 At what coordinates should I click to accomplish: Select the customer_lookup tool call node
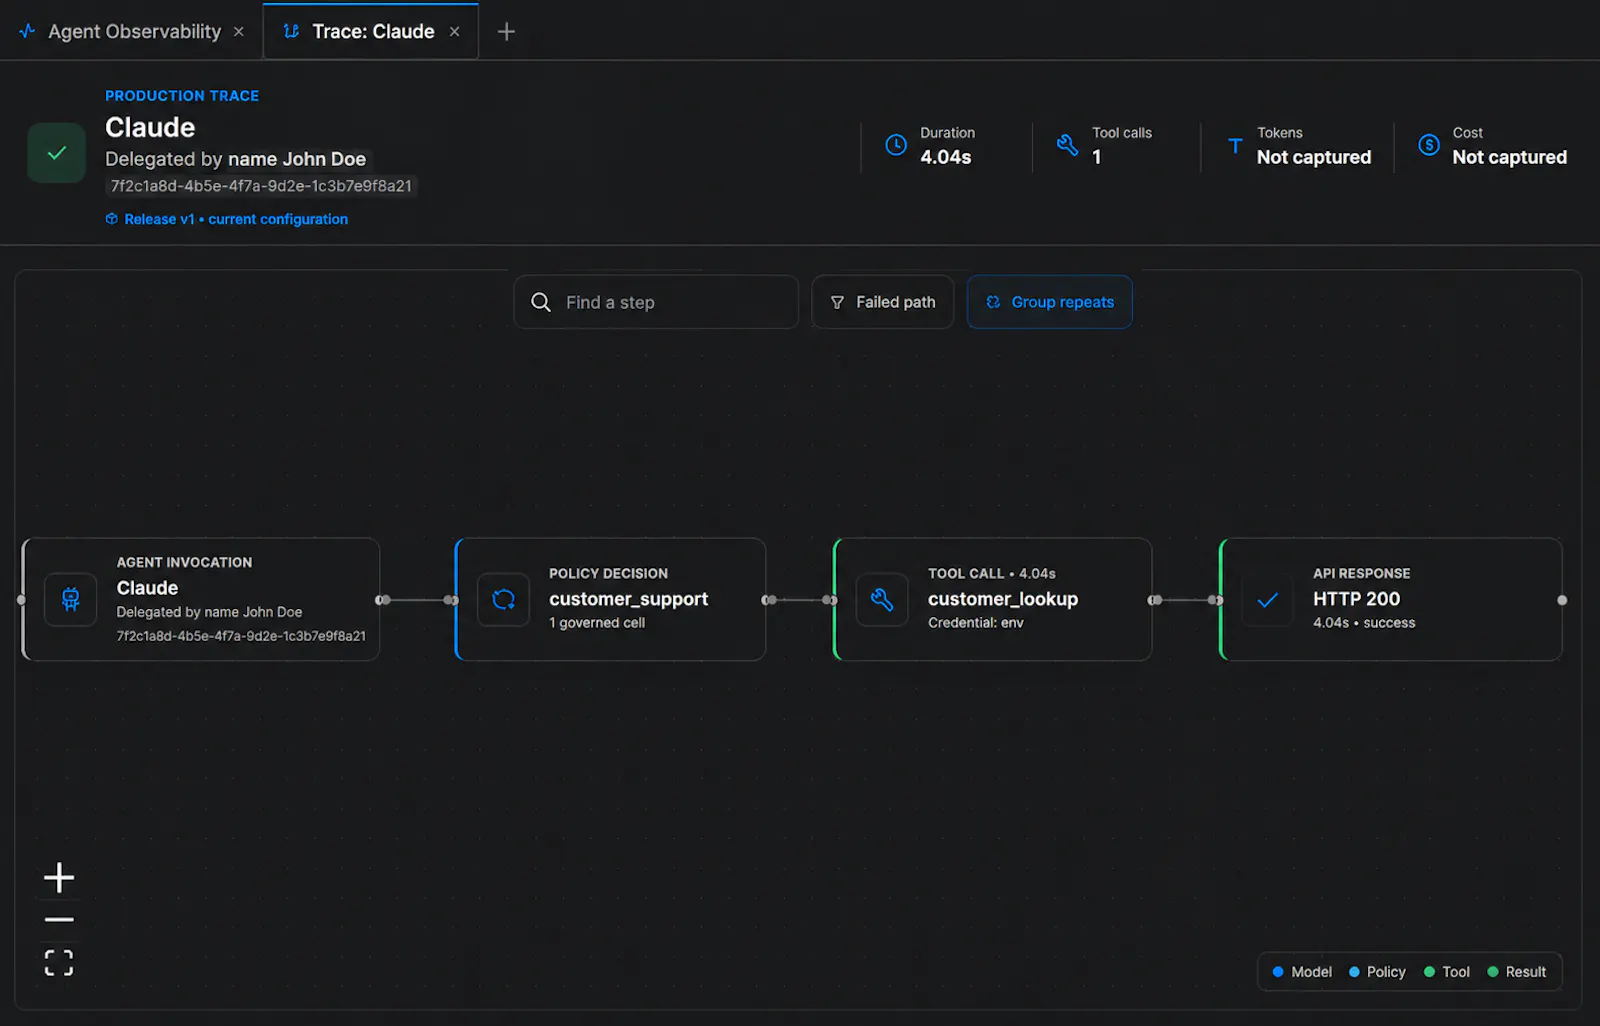pyautogui.click(x=992, y=599)
